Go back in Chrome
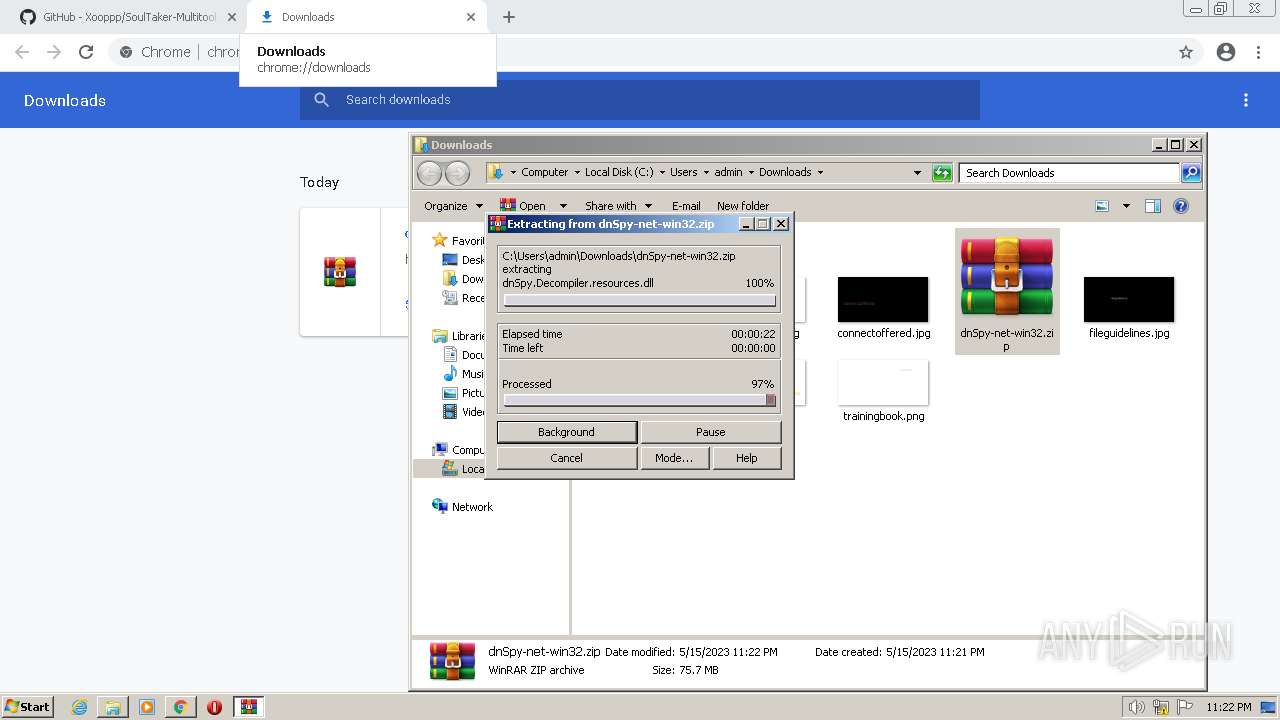This screenshot has height=720, width=1280. 22,52
